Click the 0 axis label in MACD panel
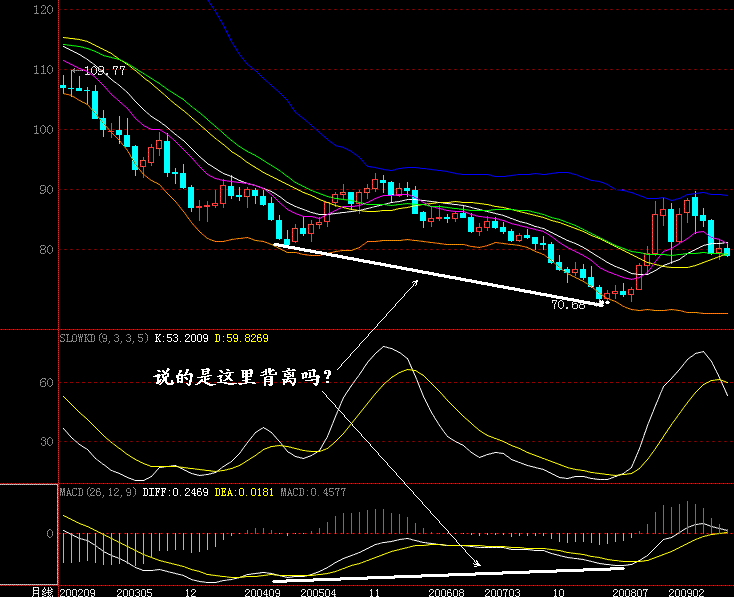This screenshot has height=597, width=735. [x=50, y=534]
